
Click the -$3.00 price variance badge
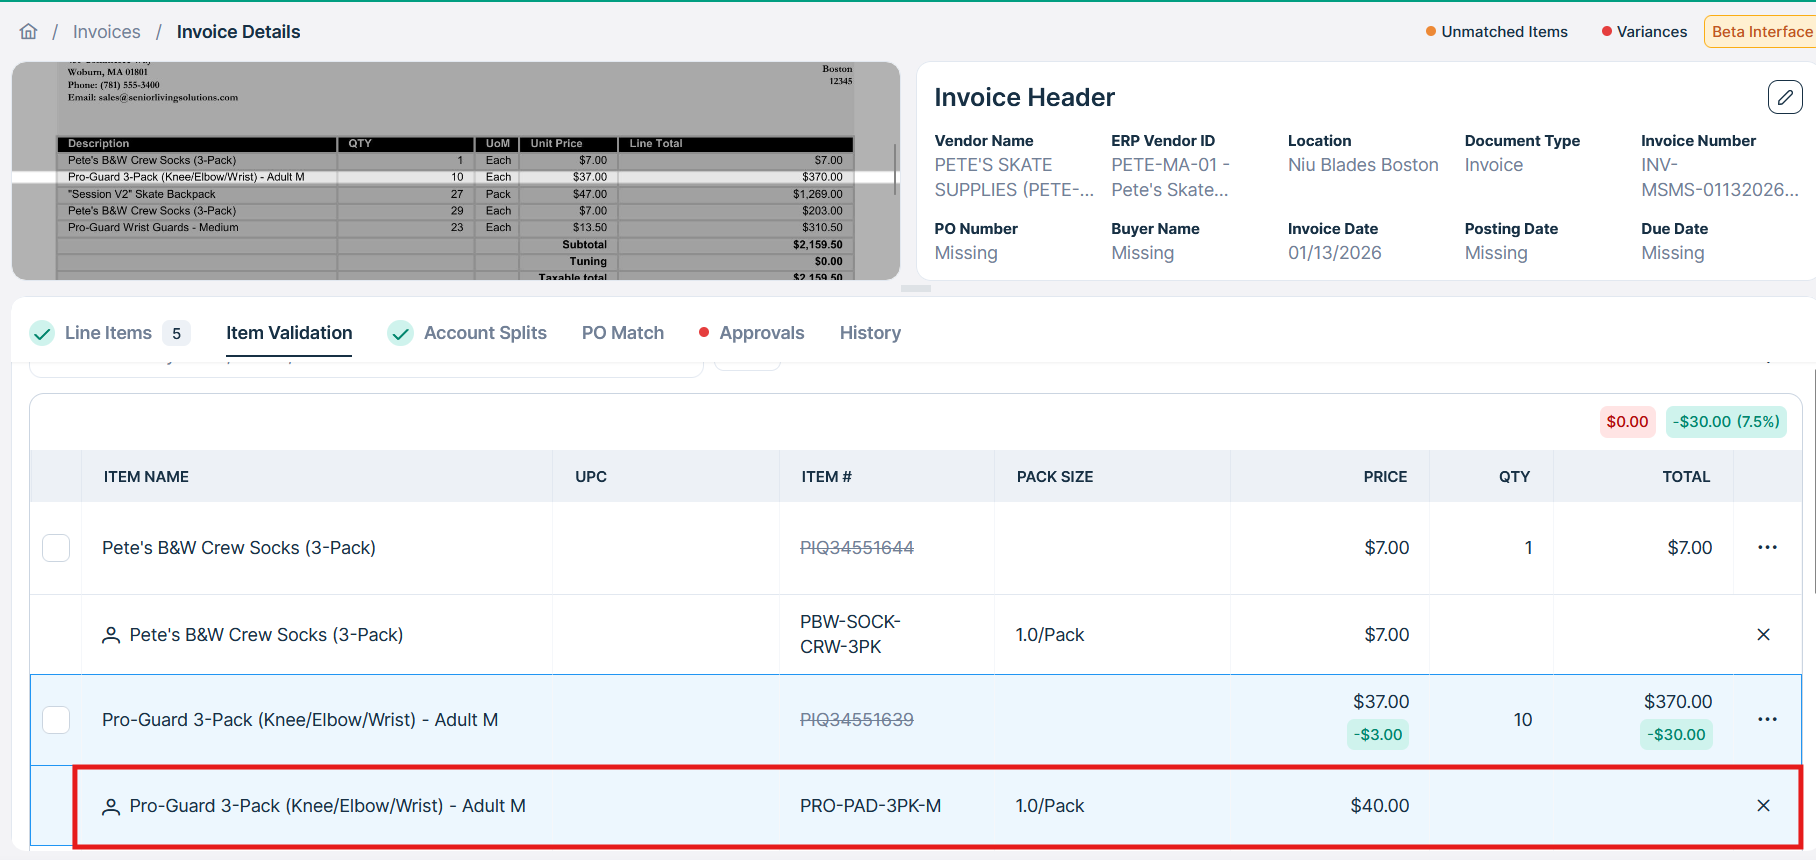(1378, 735)
